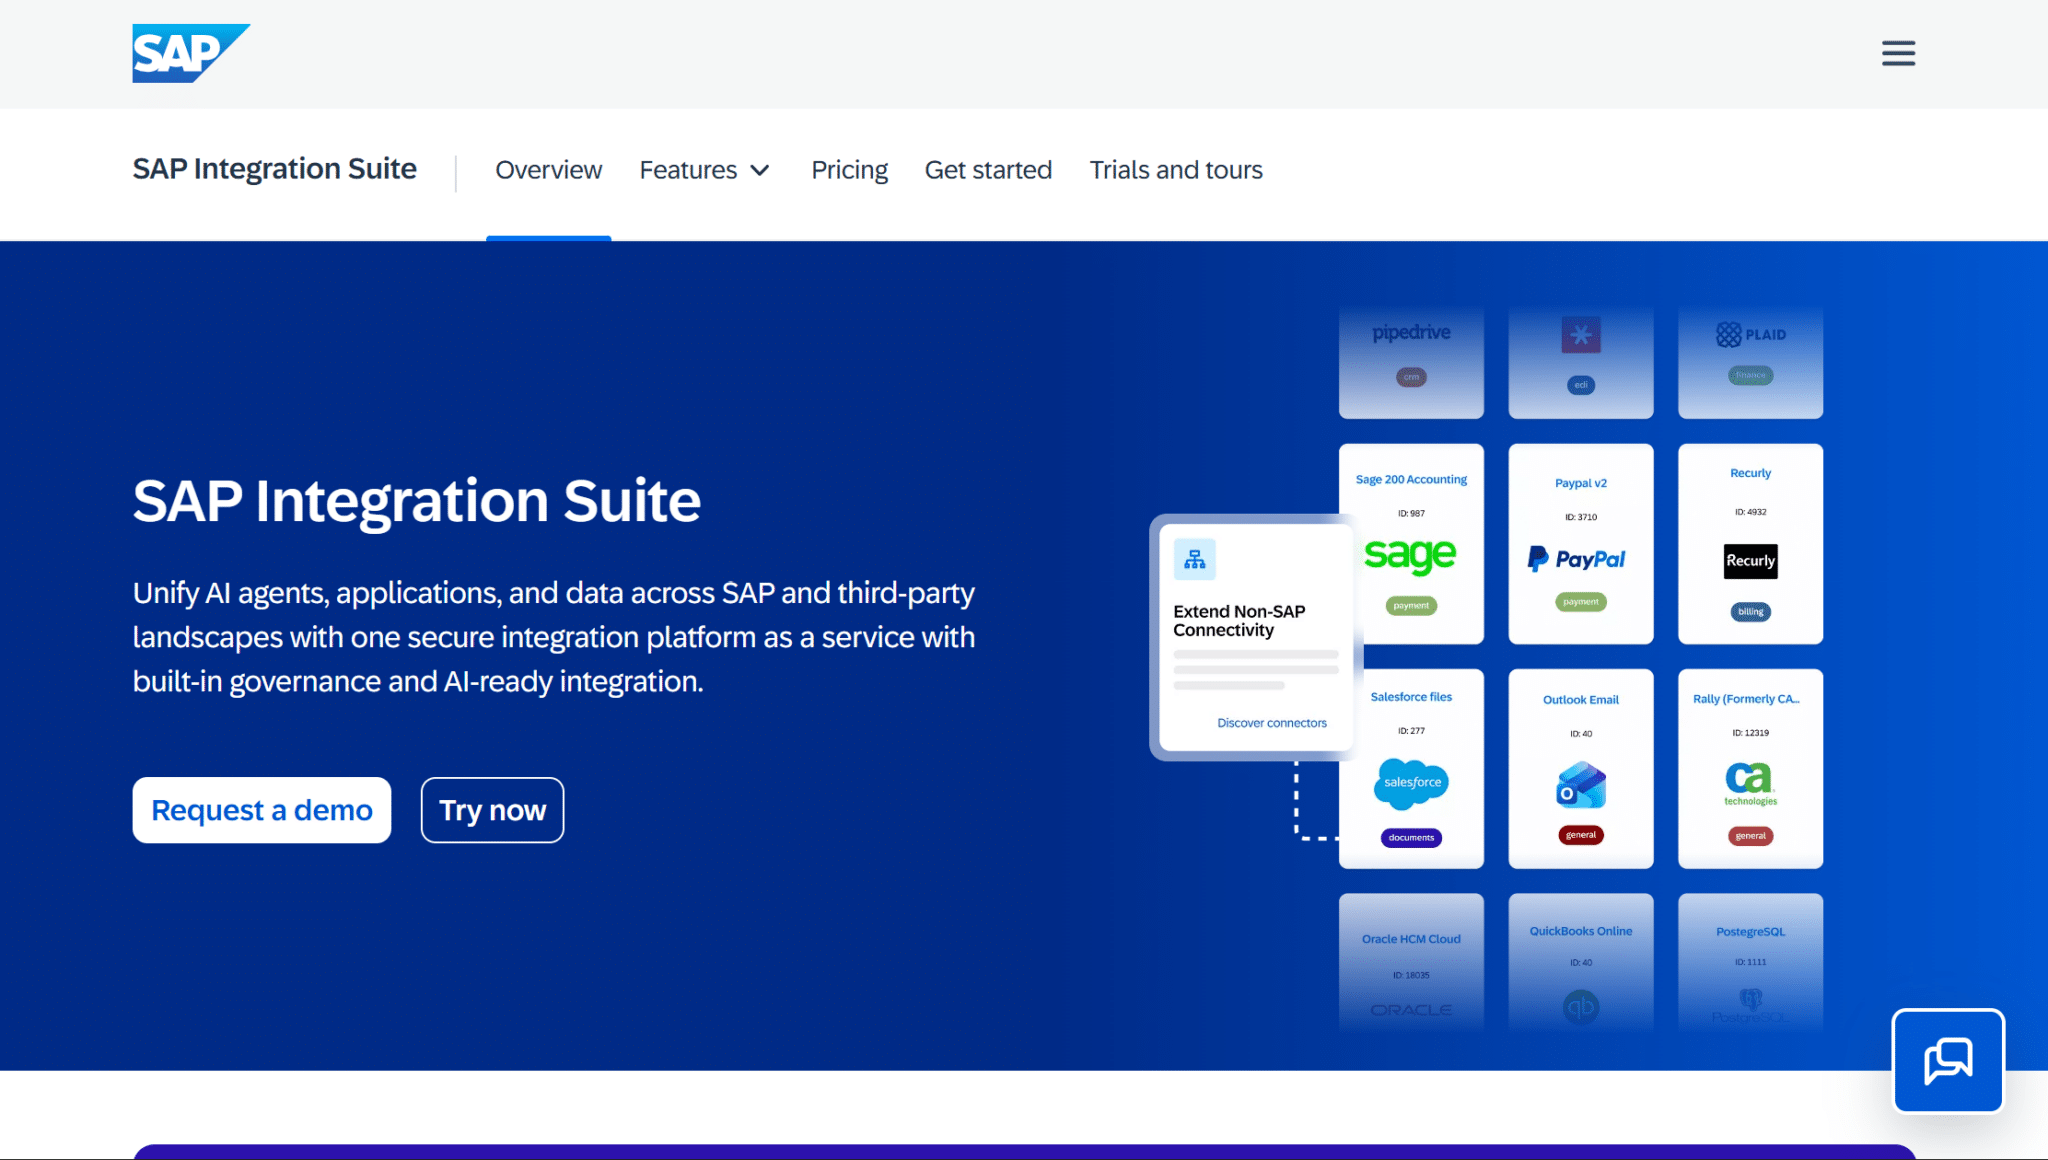The height and width of the screenshot is (1160, 2048).
Task: Select the Overview tab
Action: [x=548, y=170]
